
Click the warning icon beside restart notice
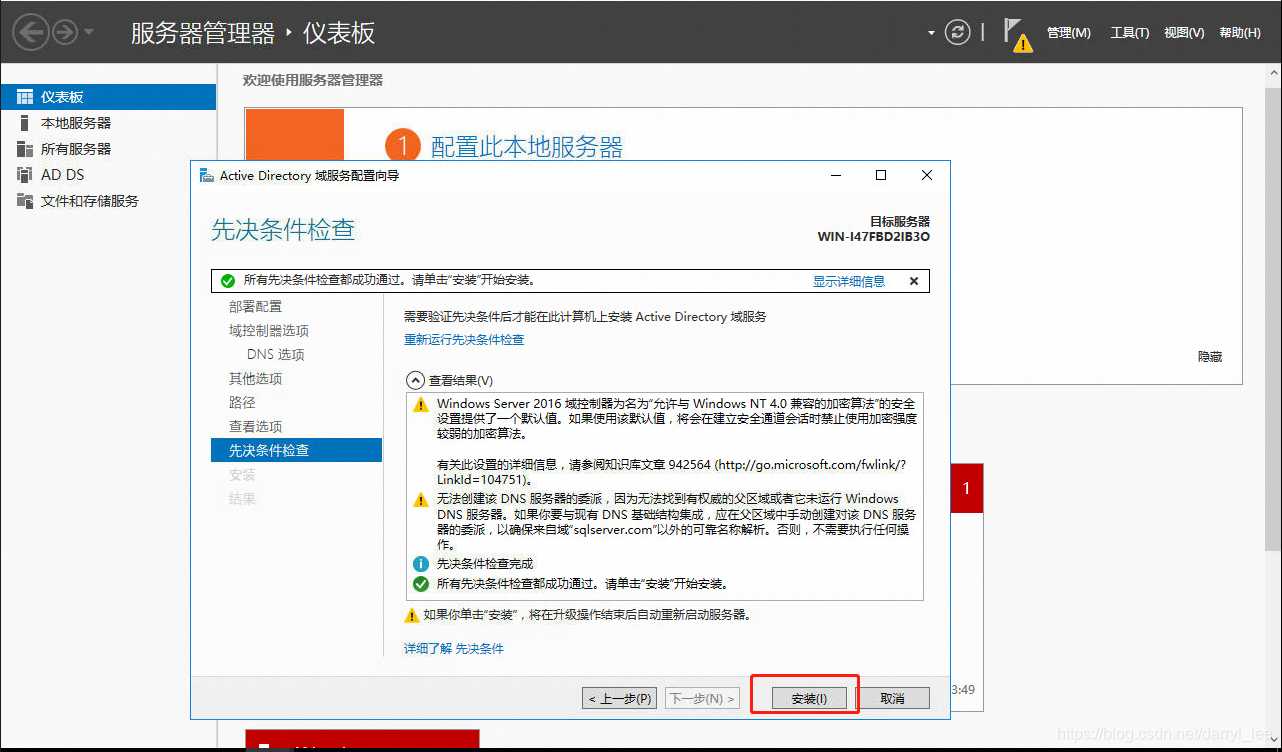[x=411, y=616]
